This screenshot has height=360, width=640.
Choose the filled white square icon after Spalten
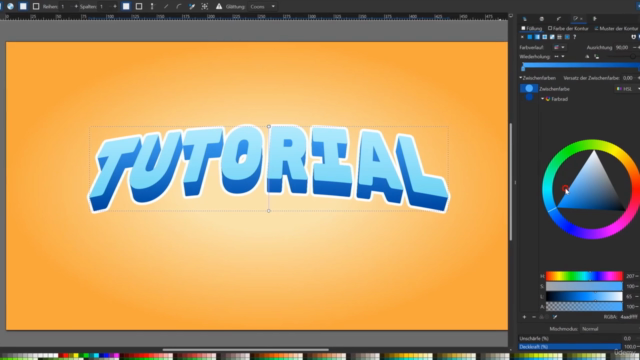126,7
